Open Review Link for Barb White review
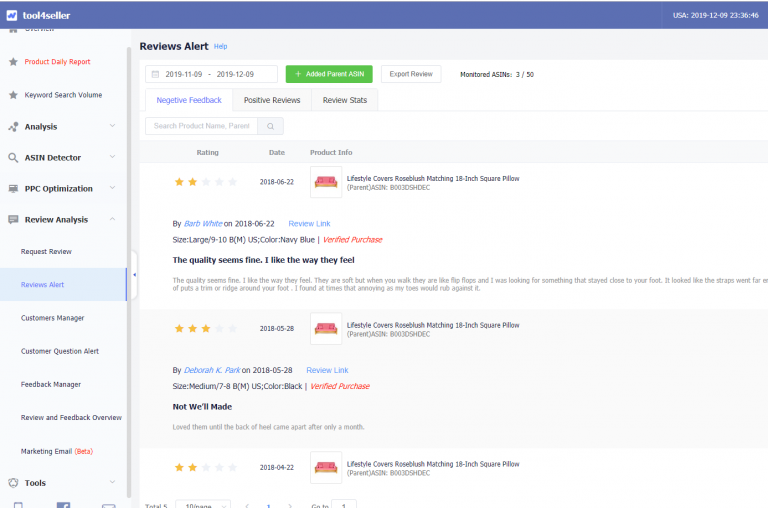This screenshot has height=508, width=768. point(310,224)
